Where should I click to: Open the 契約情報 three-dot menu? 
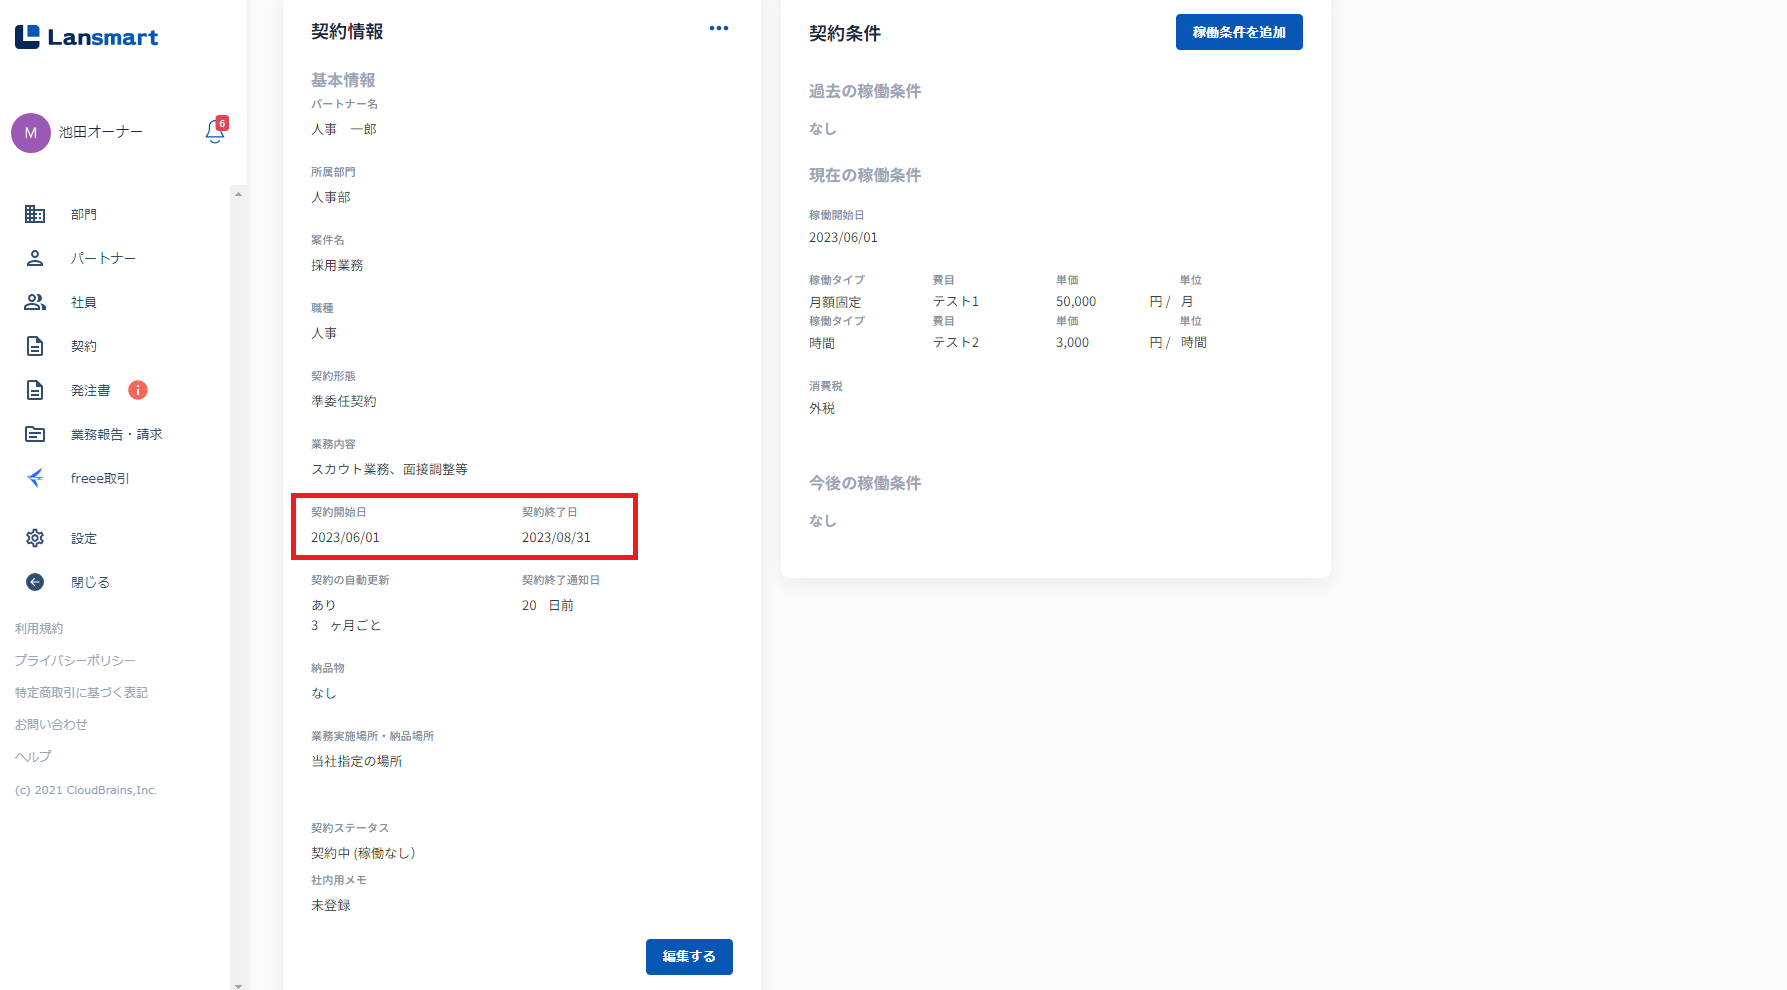(x=719, y=28)
